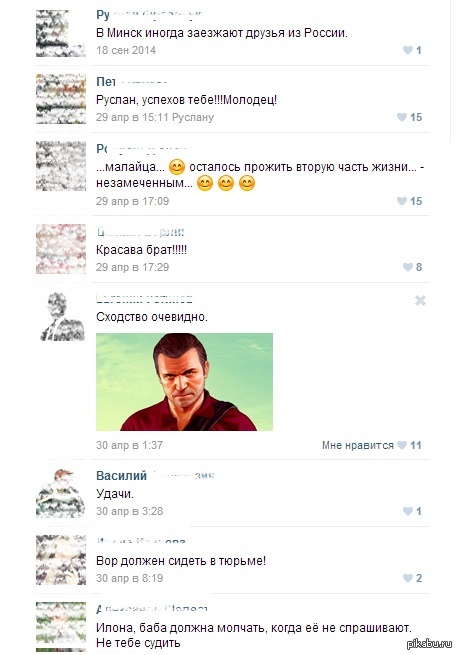Screen dimensions: 457x655
Task: Open the attached red-shirt man image
Action: (x=184, y=382)
